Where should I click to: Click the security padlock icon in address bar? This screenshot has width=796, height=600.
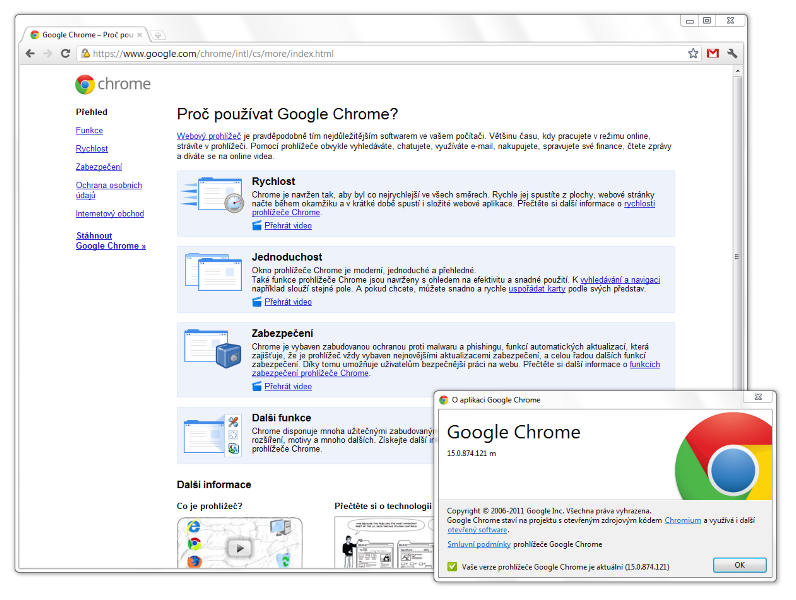pyautogui.click(x=86, y=53)
